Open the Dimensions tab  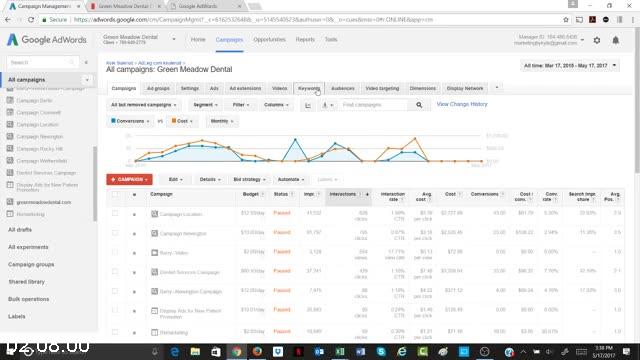pos(423,88)
